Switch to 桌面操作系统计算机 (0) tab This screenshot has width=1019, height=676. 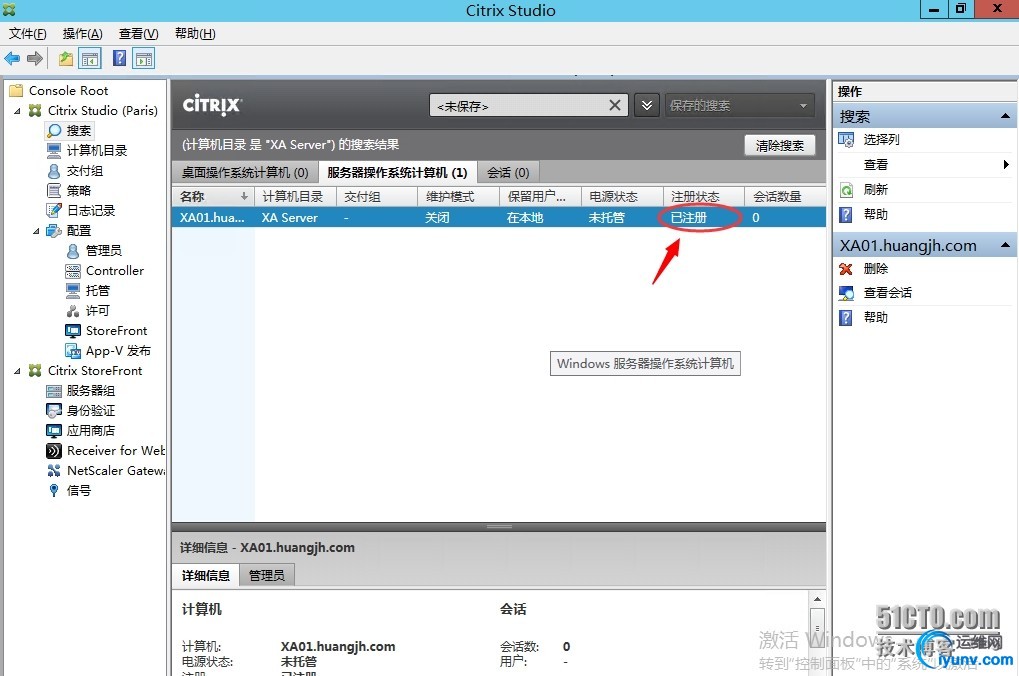coord(245,172)
